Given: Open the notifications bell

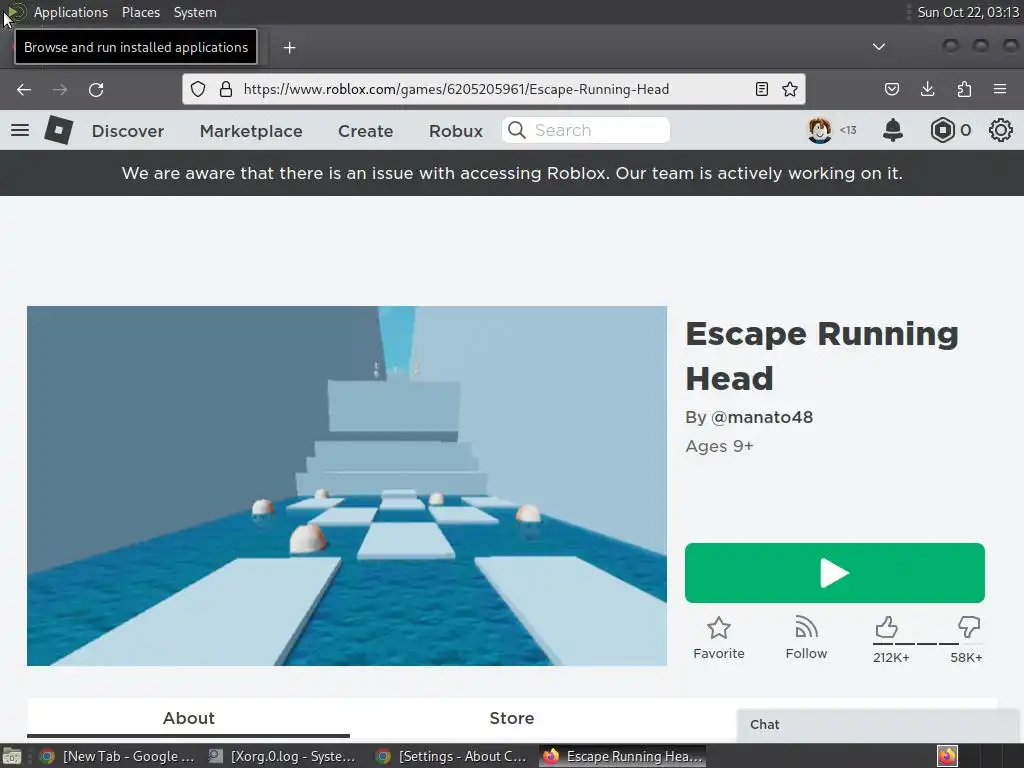Looking at the screenshot, I should pos(893,130).
